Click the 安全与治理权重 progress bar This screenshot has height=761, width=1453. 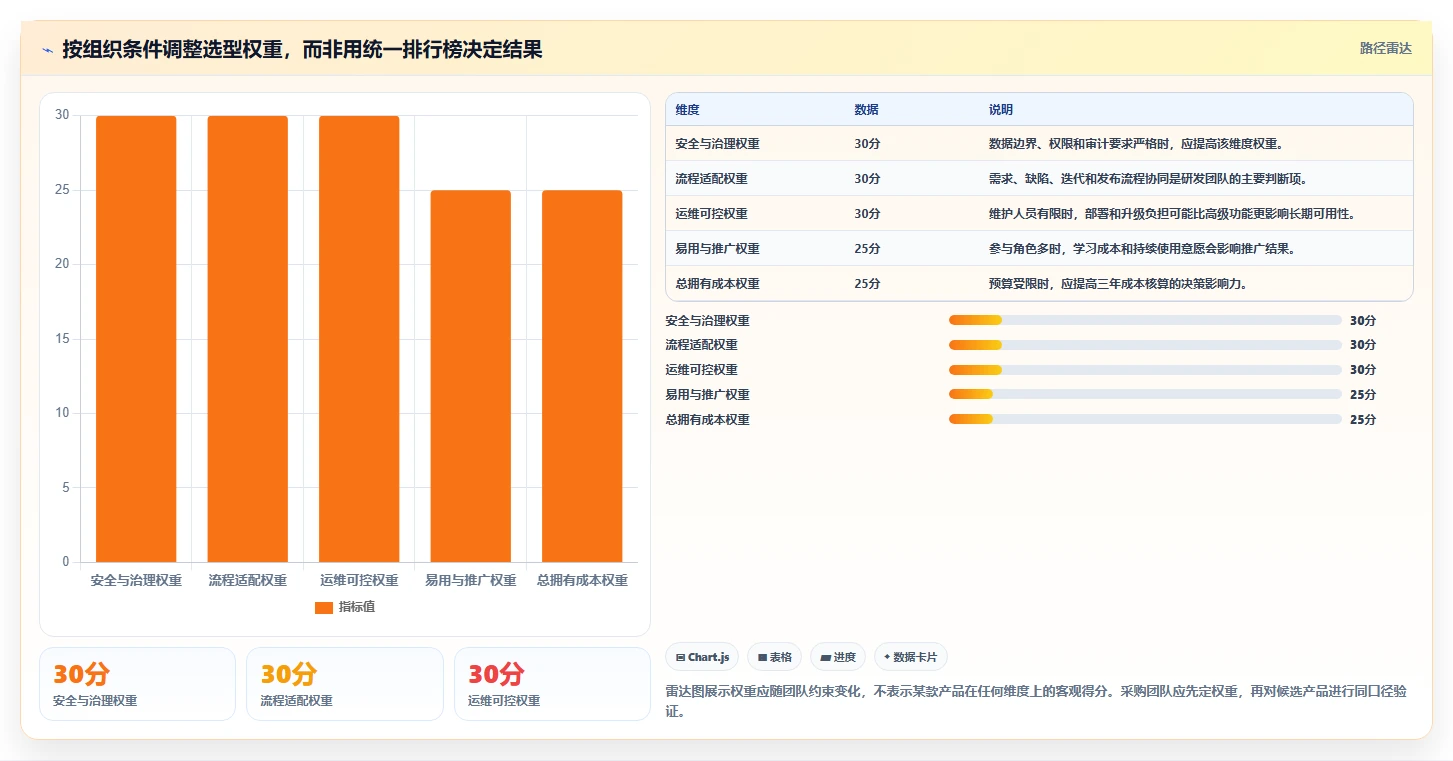point(1145,320)
